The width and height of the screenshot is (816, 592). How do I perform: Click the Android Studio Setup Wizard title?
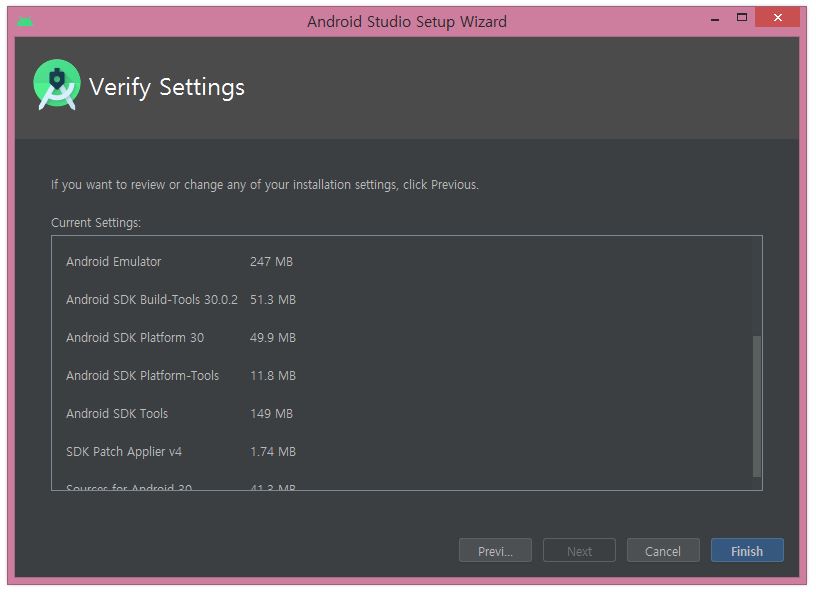[x=406, y=22]
